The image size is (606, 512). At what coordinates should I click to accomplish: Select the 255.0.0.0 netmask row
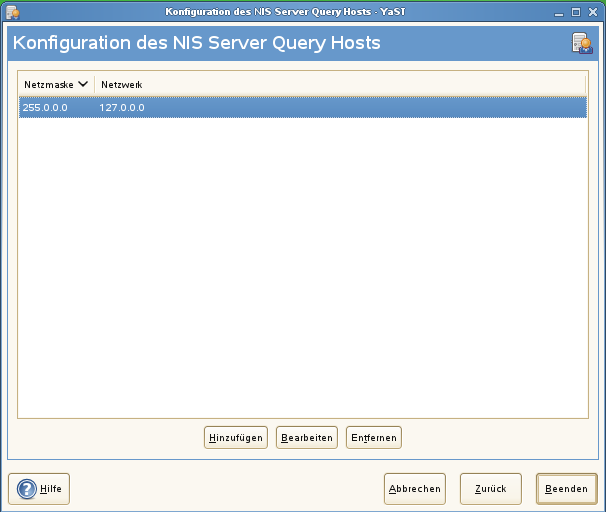coord(45,107)
